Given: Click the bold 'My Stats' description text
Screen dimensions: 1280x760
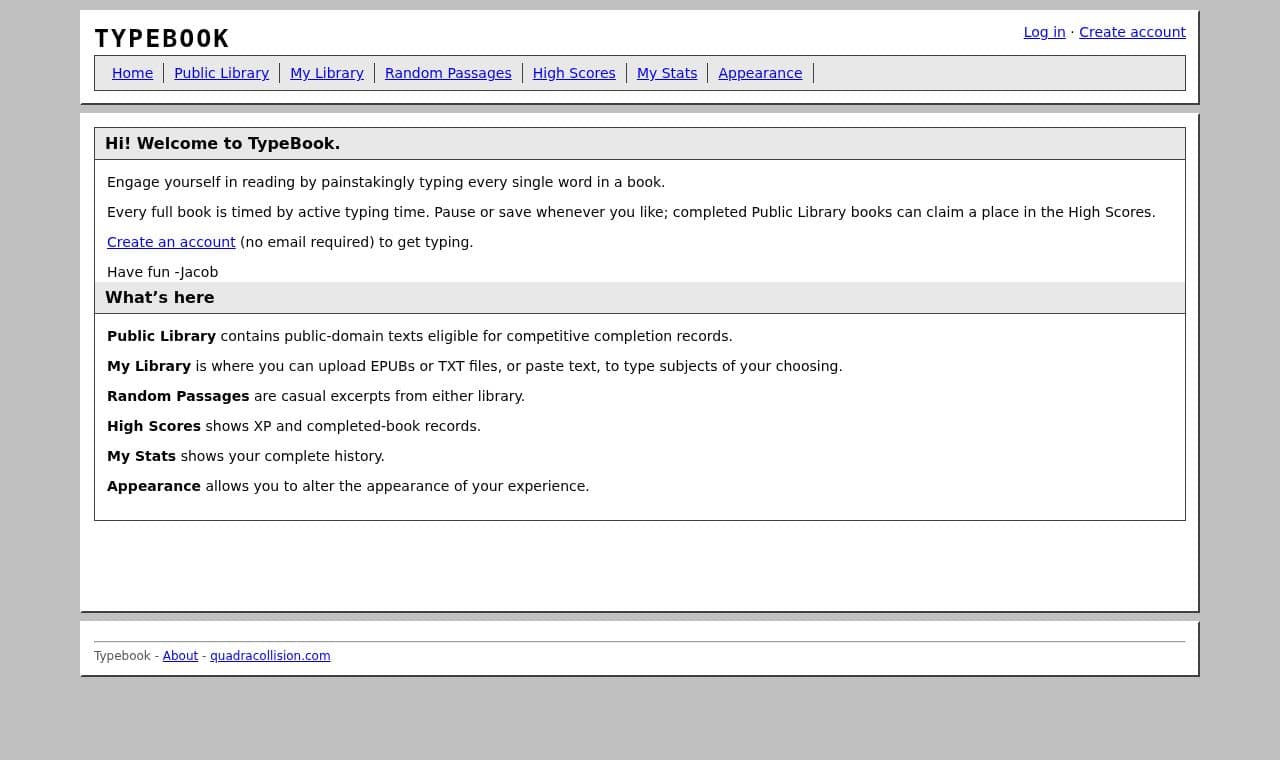Looking at the screenshot, I should pyautogui.click(x=141, y=456).
